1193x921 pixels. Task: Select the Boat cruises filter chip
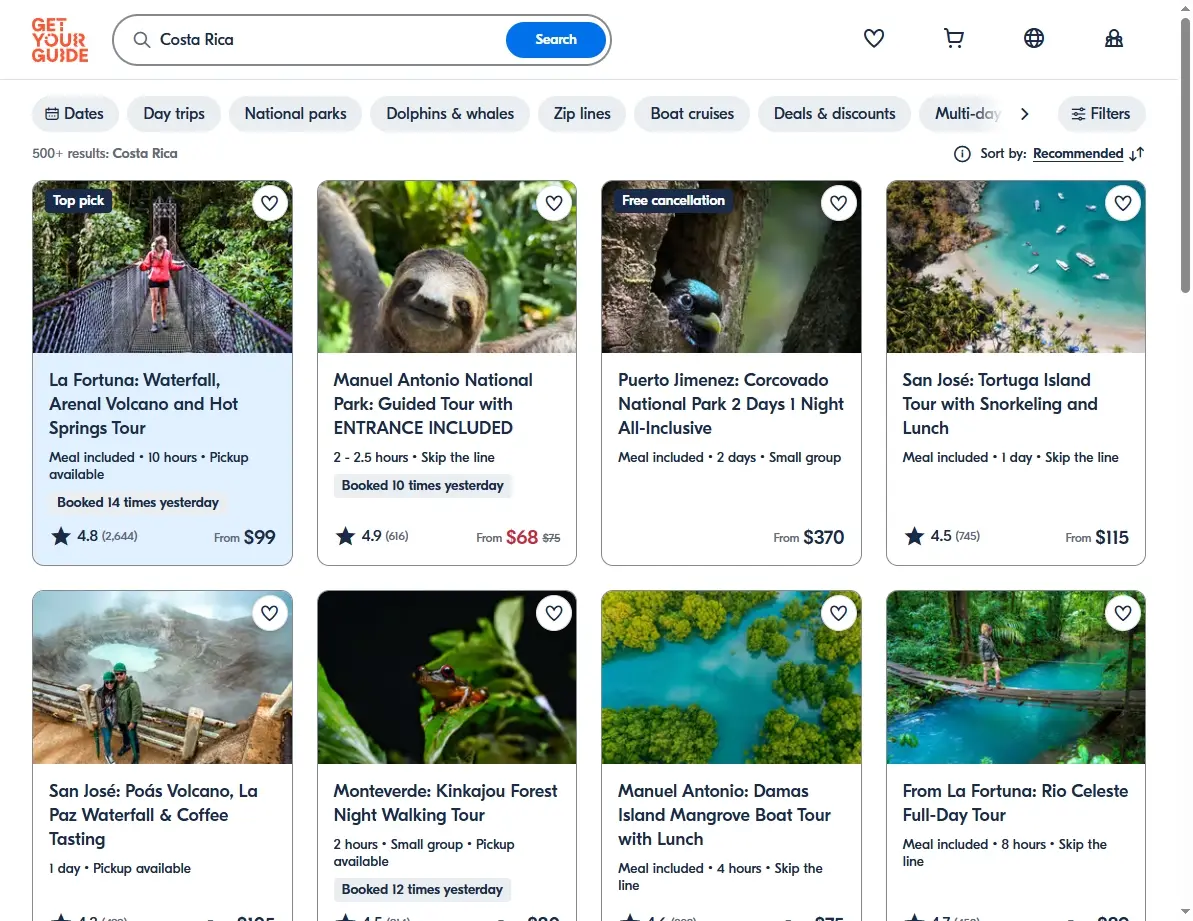pos(692,113)
